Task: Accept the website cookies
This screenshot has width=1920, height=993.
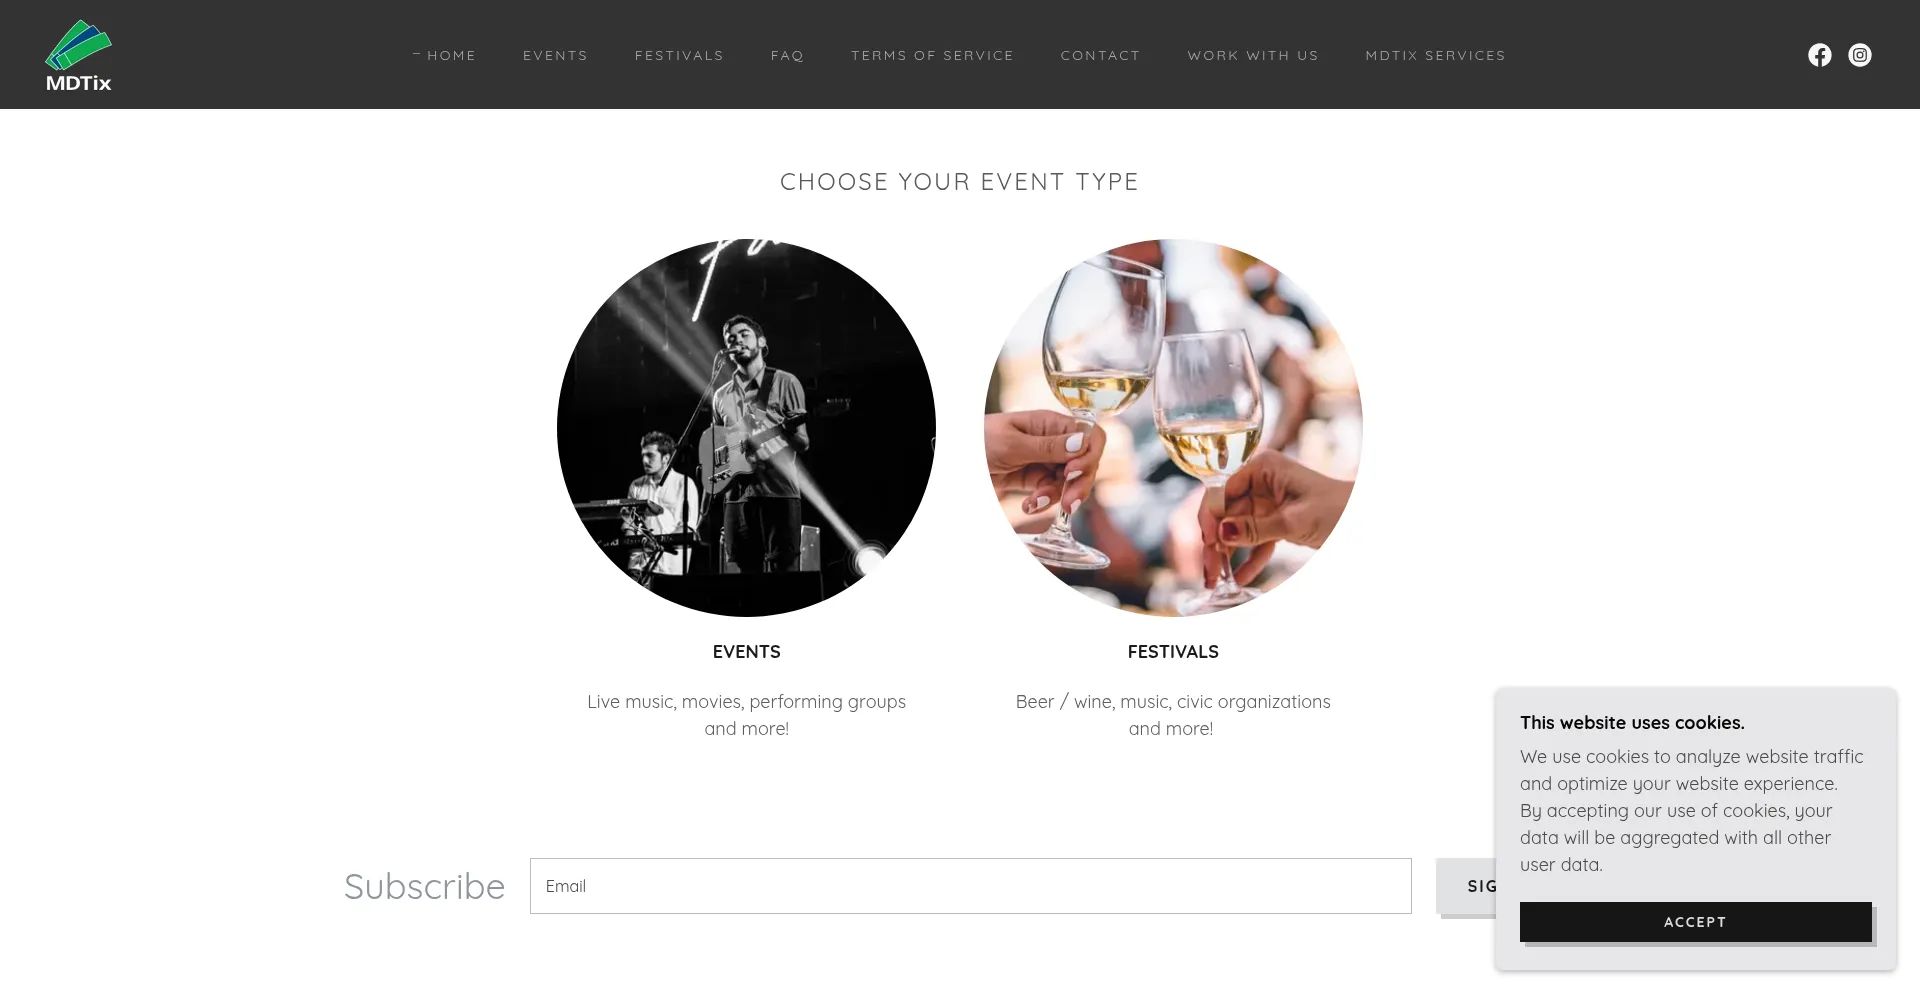Action: 1695,922
